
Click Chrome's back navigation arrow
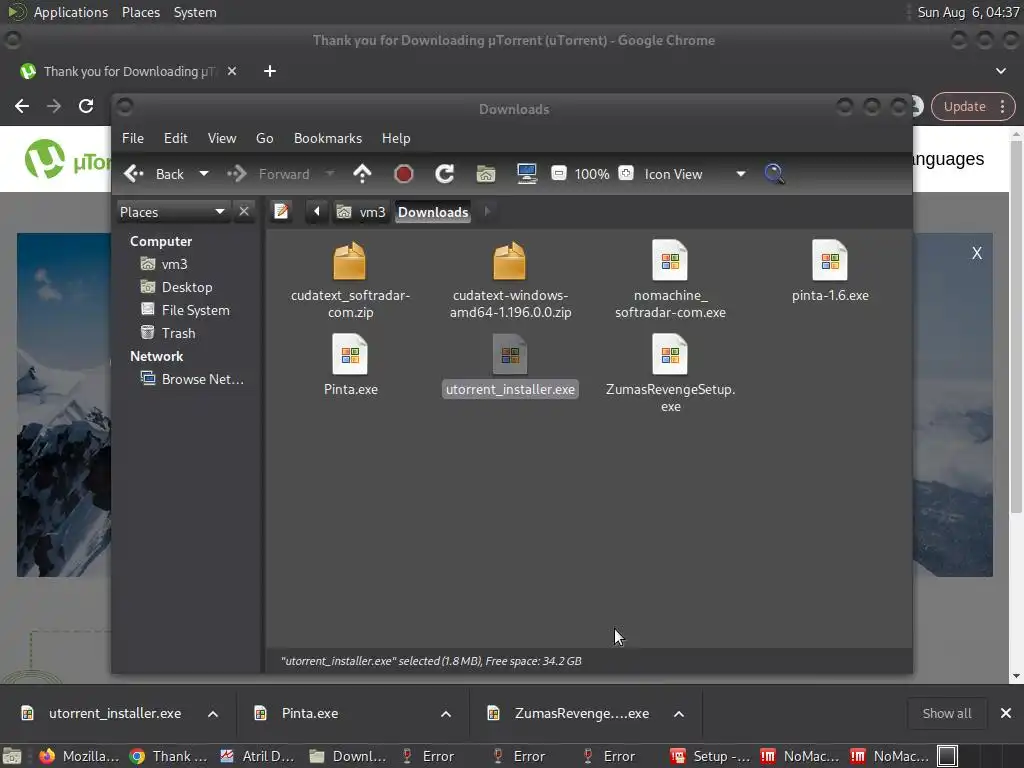click(22, 106)
